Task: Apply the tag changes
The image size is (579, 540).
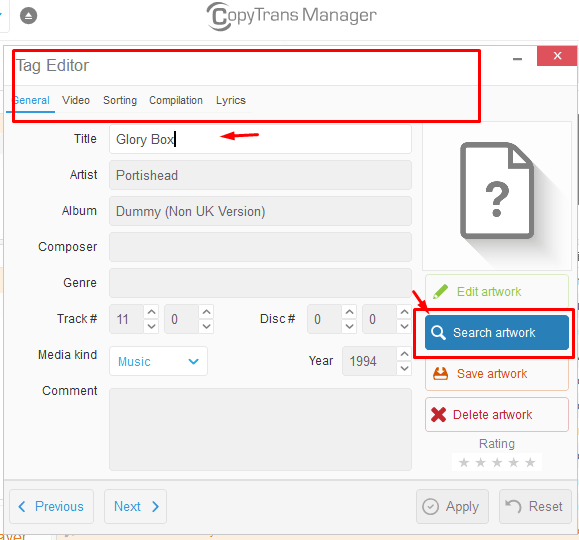Action: click(452, 506)
